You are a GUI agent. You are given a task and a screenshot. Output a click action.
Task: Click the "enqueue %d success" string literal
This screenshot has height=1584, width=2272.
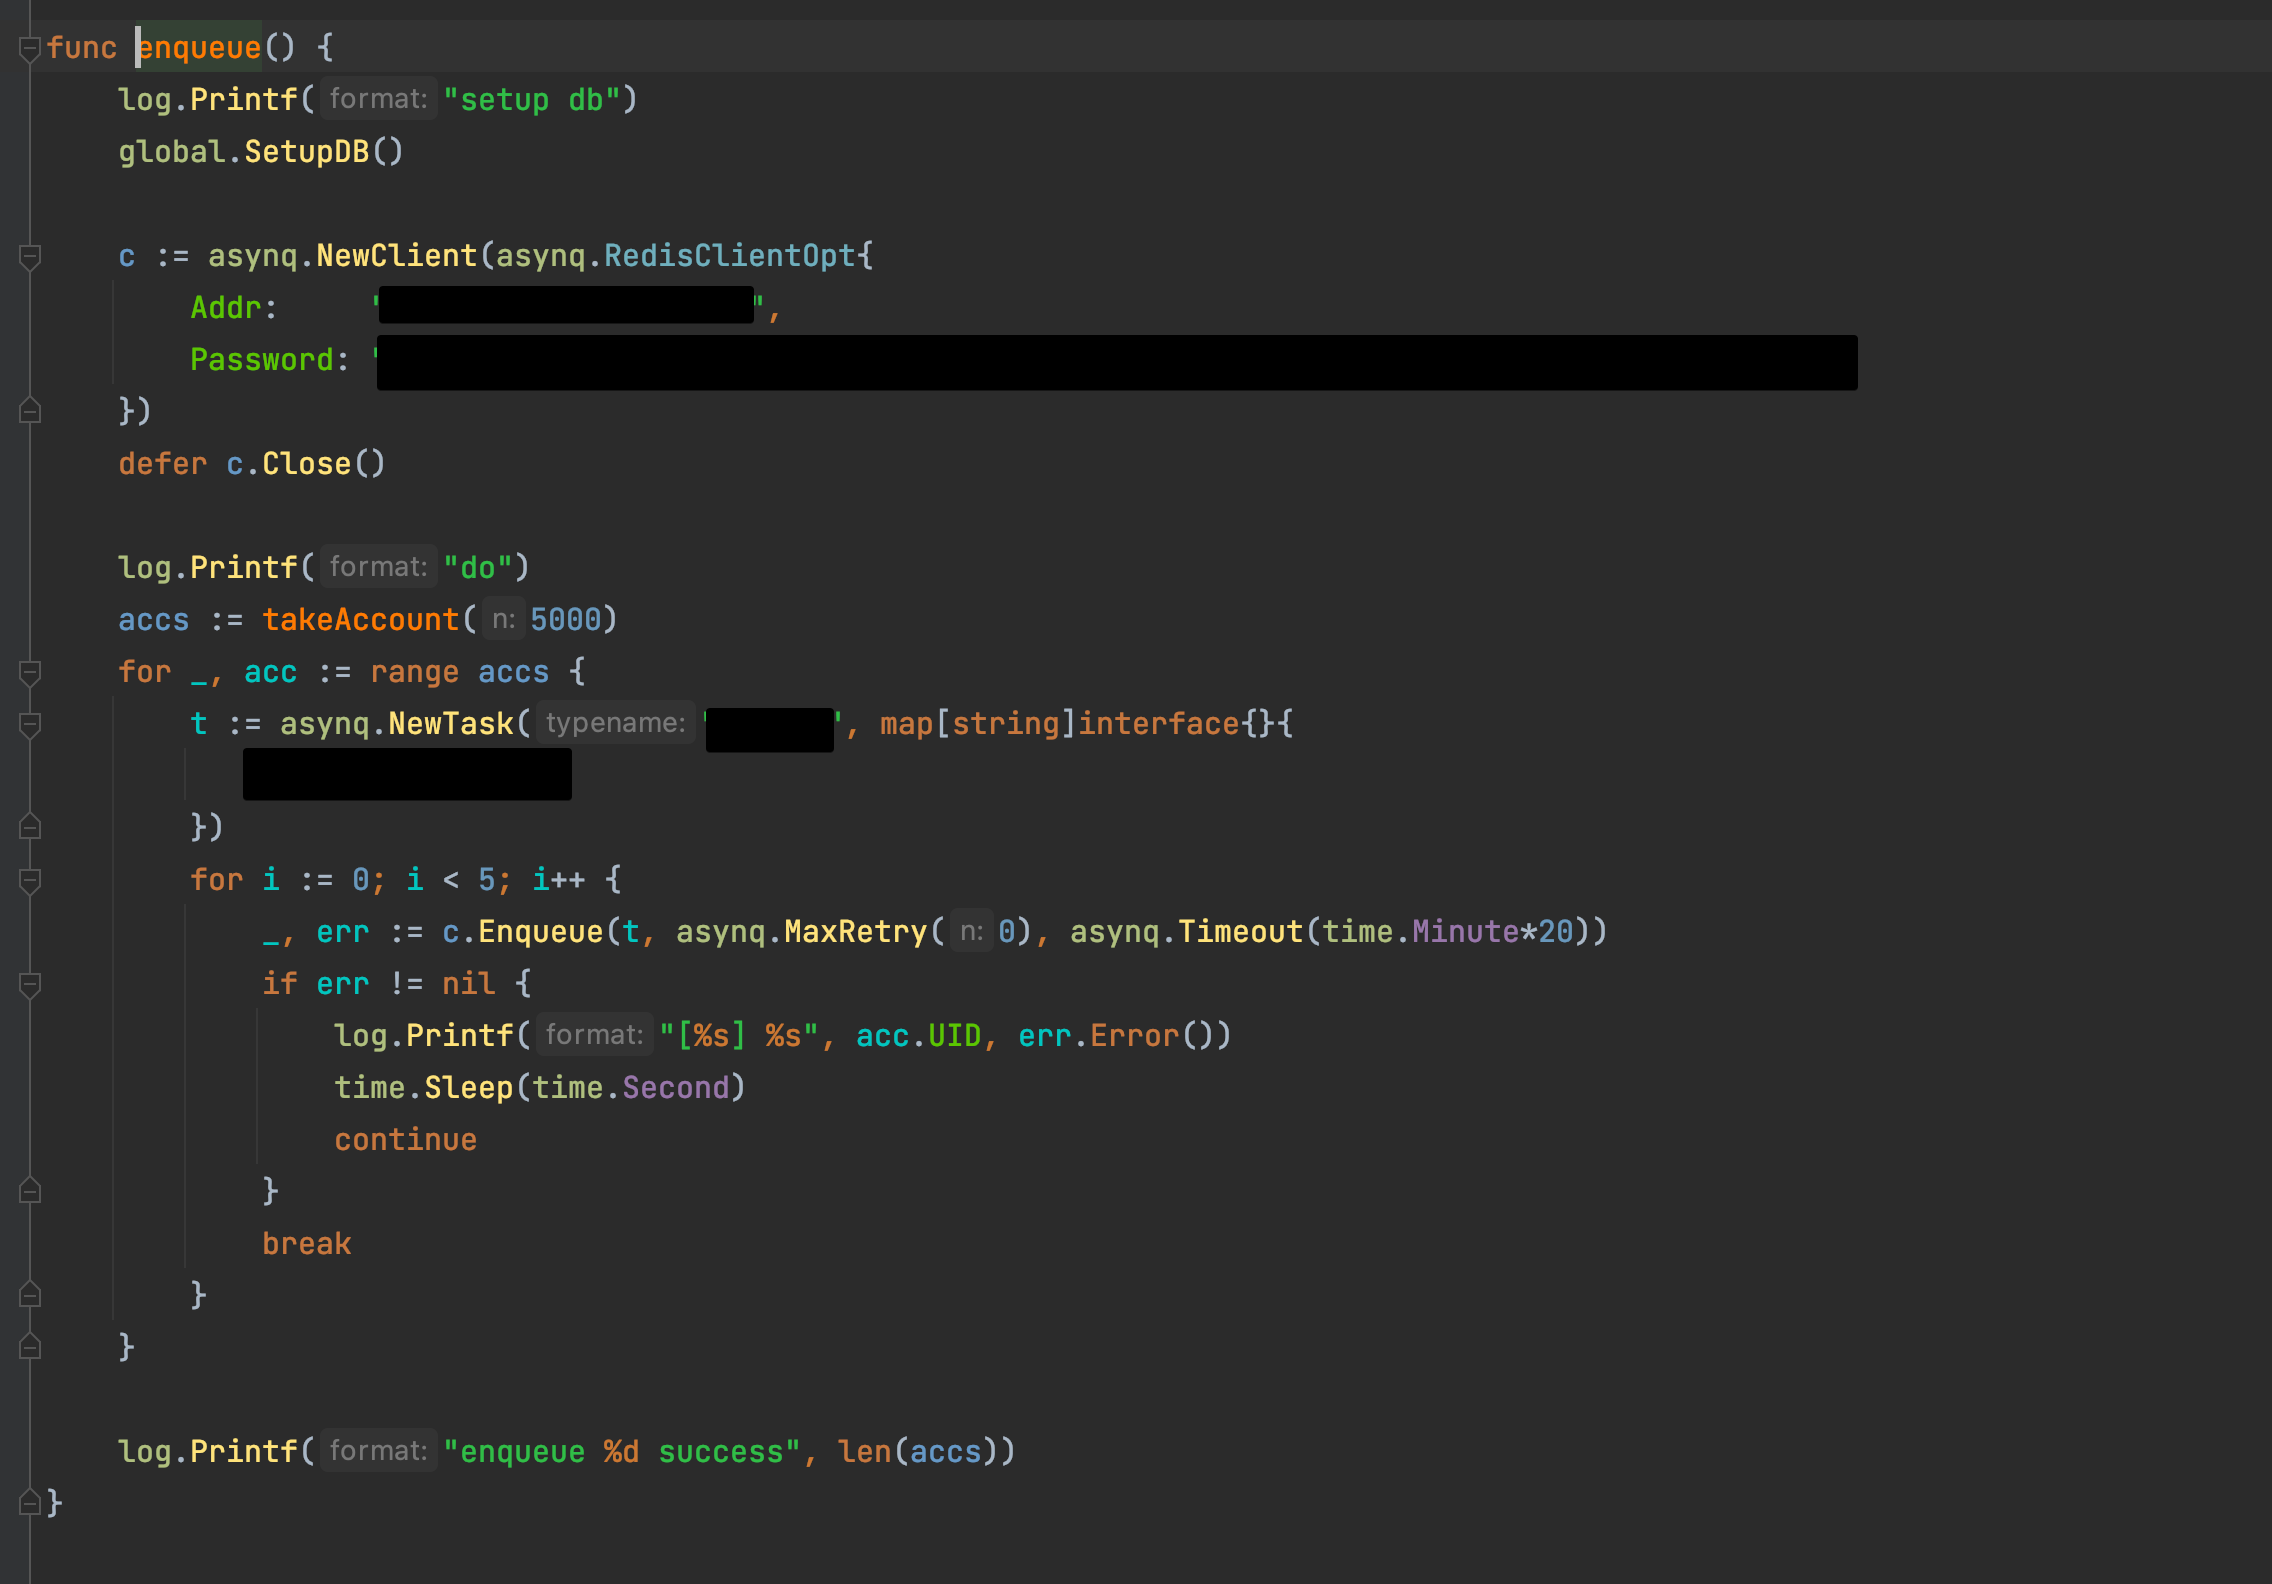coord(622,1452)
